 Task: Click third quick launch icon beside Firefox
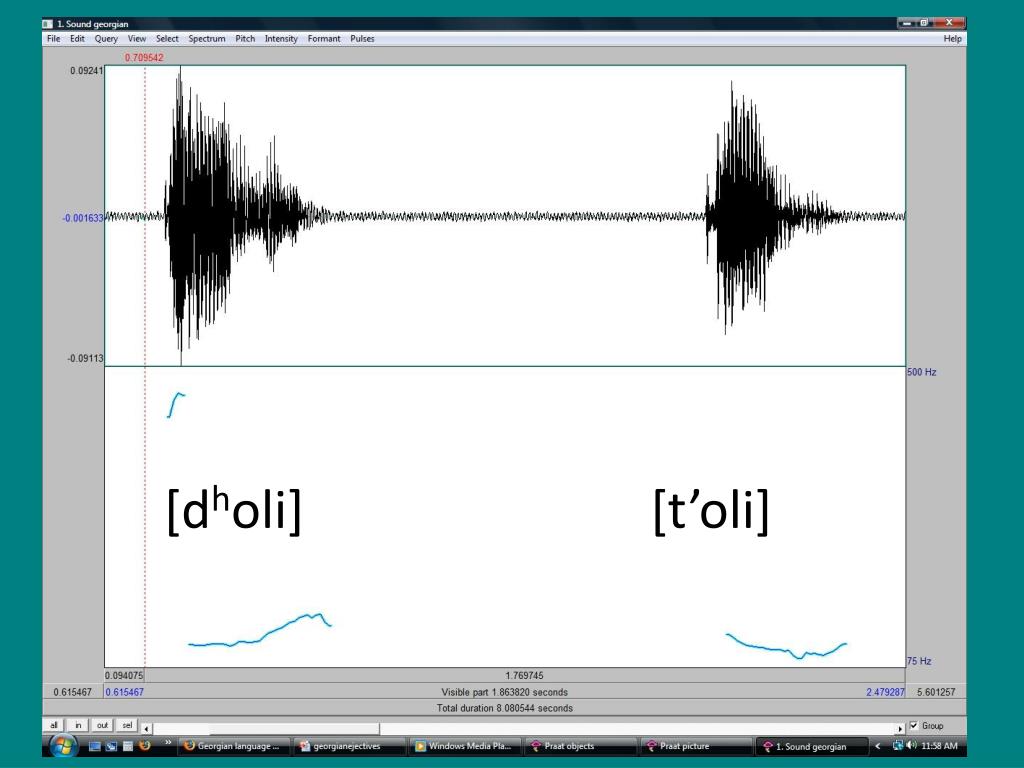coord(128,746)
